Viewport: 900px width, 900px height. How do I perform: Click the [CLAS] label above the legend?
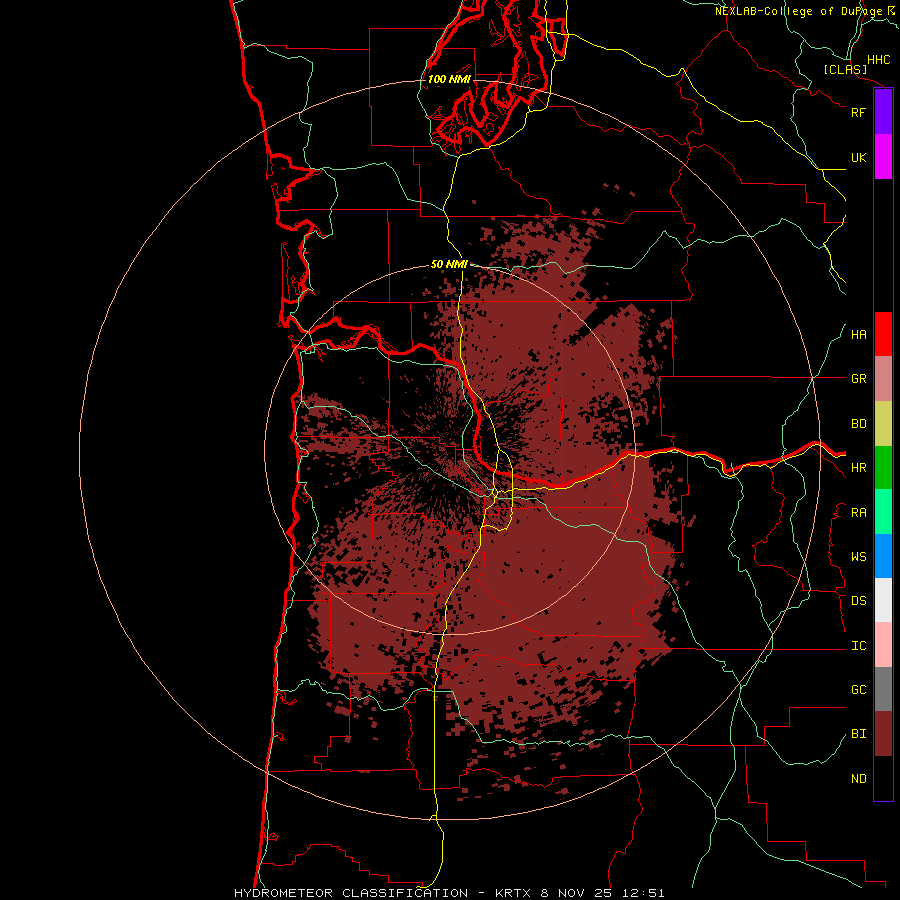(x=845, y=69)
